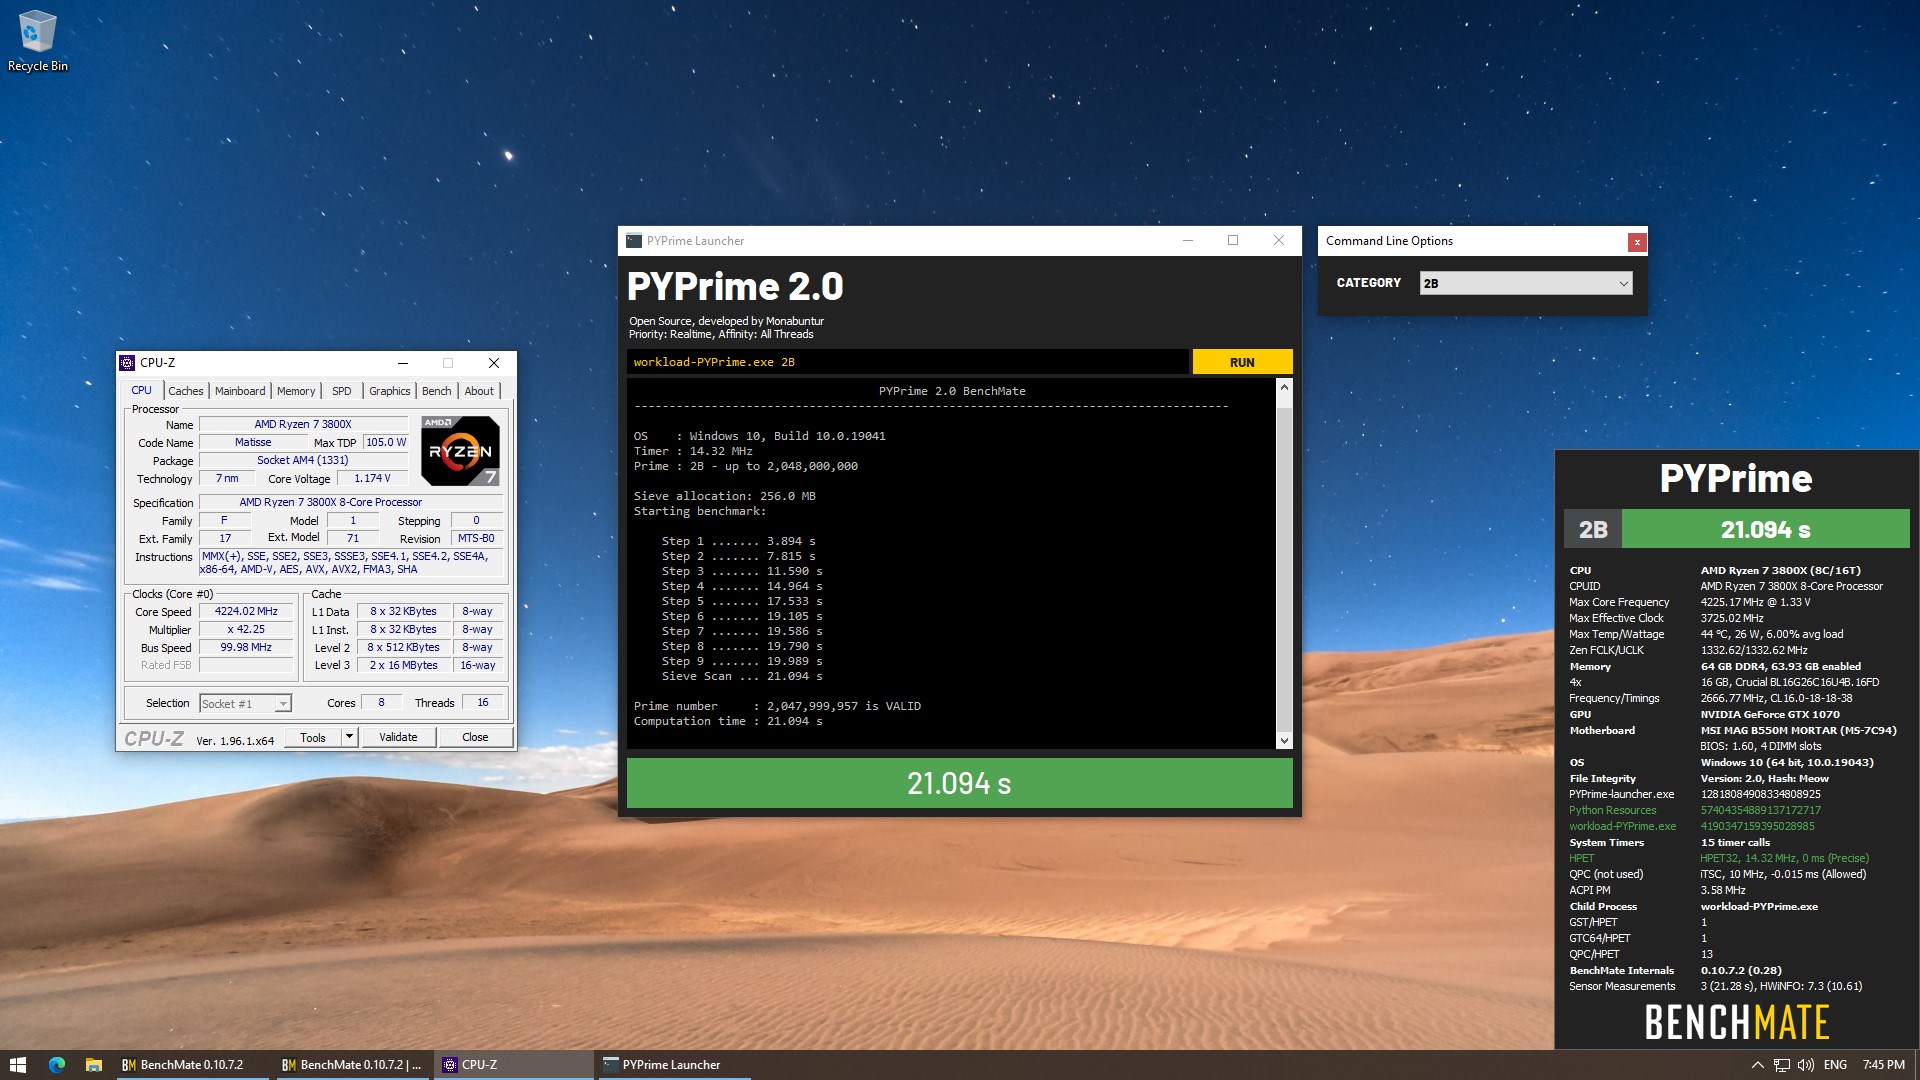Screen dimensions: 1920x1080
Task: Click the Motherboard MSI MAG B550M MORTAR value
Action: coord(1798,730)
